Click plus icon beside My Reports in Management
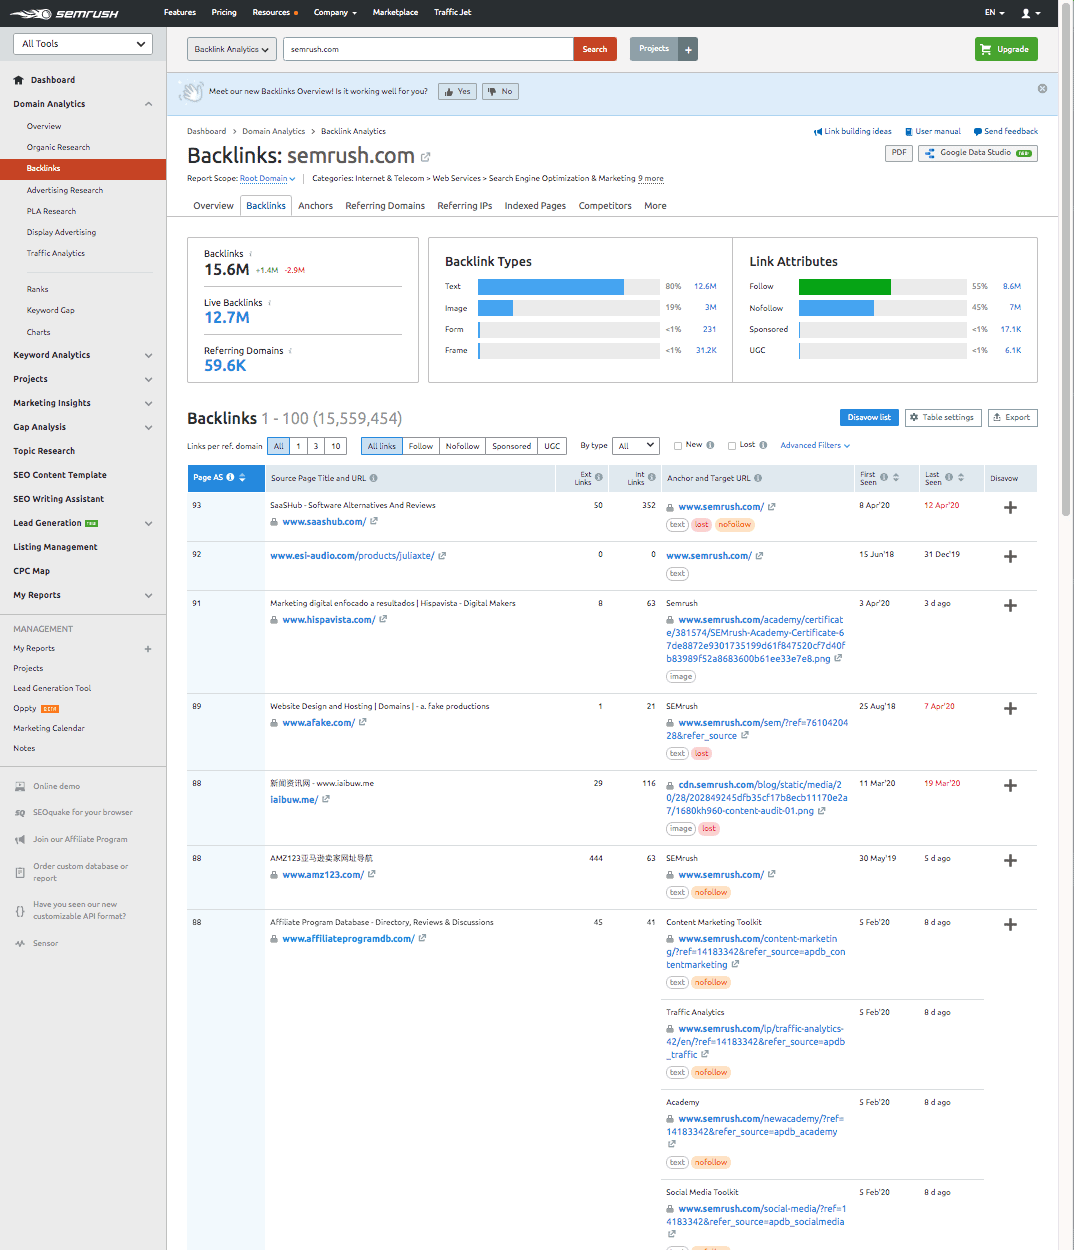1074x1250 pixels. tap(148, 649)
